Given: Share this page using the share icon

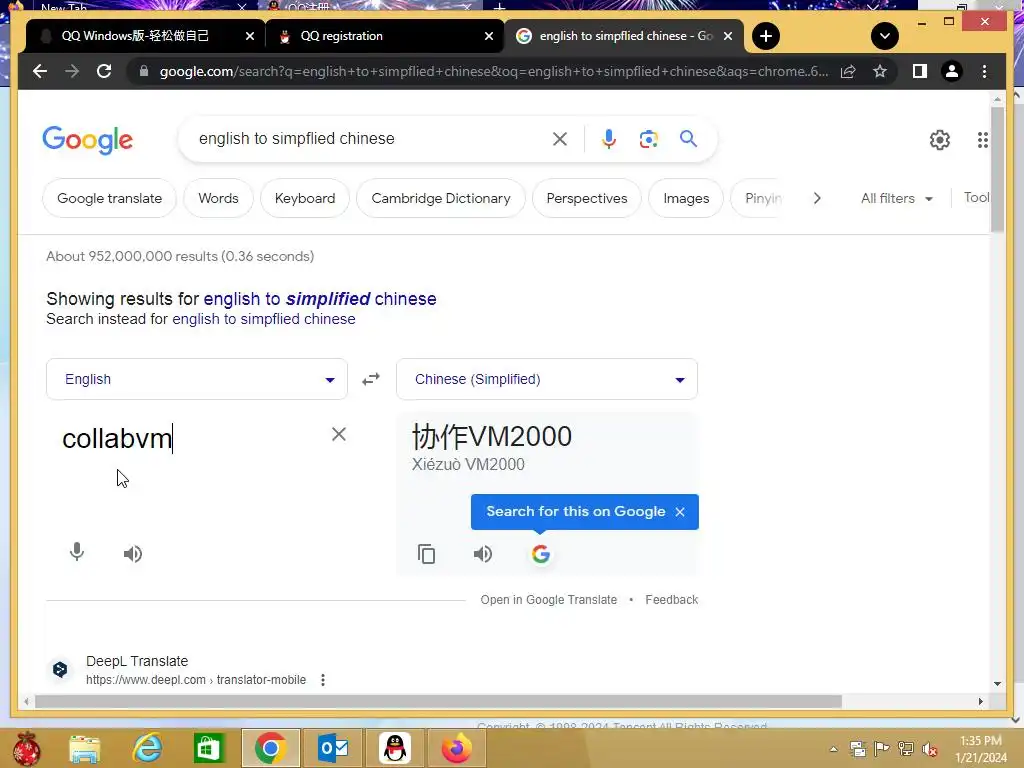Looking at the screenshot, I should [848, 71].
